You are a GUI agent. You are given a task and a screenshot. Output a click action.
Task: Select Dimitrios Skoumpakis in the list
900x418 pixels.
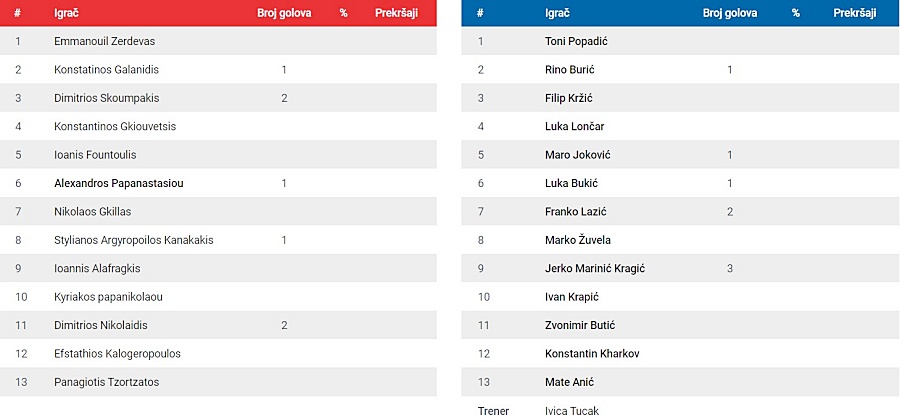107,98
